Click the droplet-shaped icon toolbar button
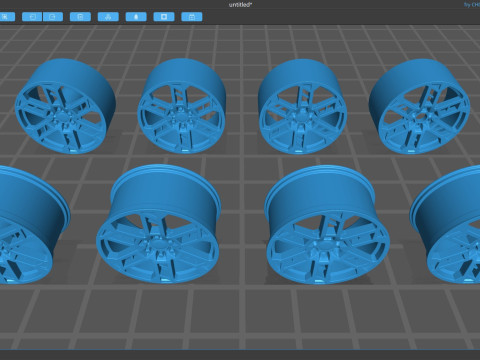Viewport: 480px width, 360px height. [x=136, y=17]
